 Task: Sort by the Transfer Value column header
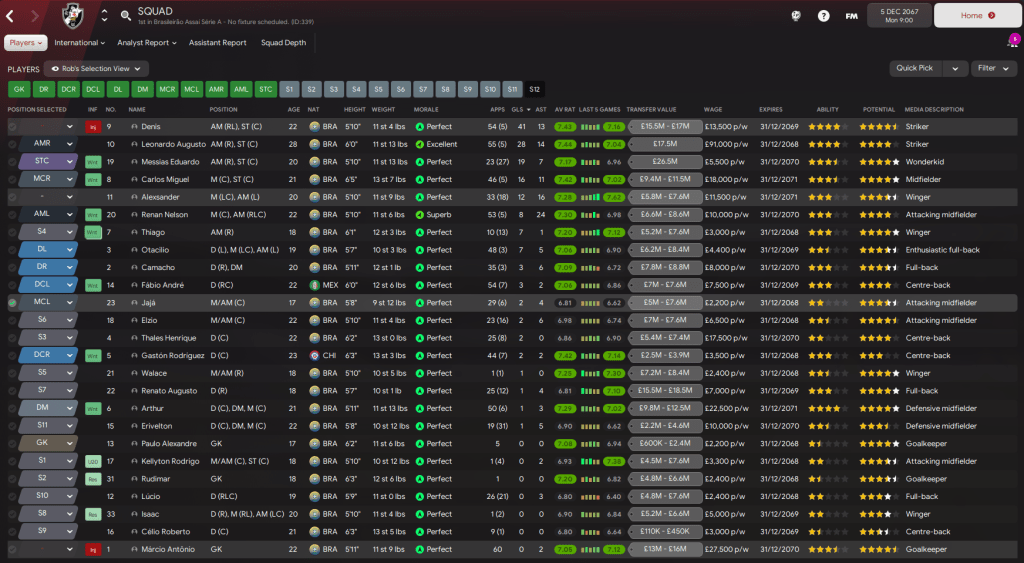[651, 109]
